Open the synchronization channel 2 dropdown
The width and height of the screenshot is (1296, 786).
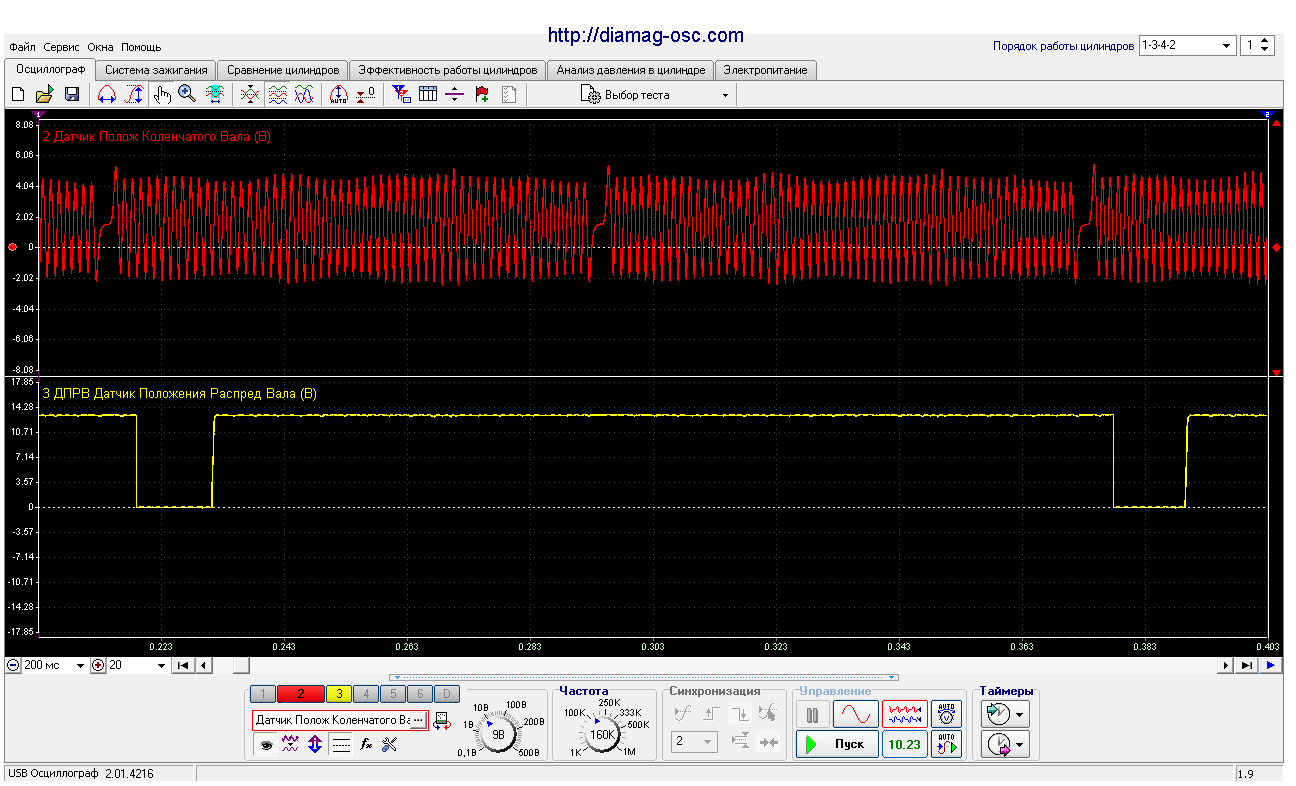[x=707, y=742]
